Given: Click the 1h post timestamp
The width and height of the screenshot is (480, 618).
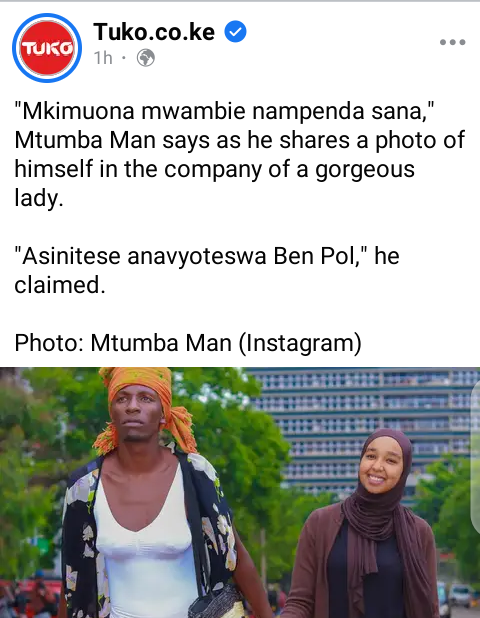Looking at the screenshot, I should (103, 58).
